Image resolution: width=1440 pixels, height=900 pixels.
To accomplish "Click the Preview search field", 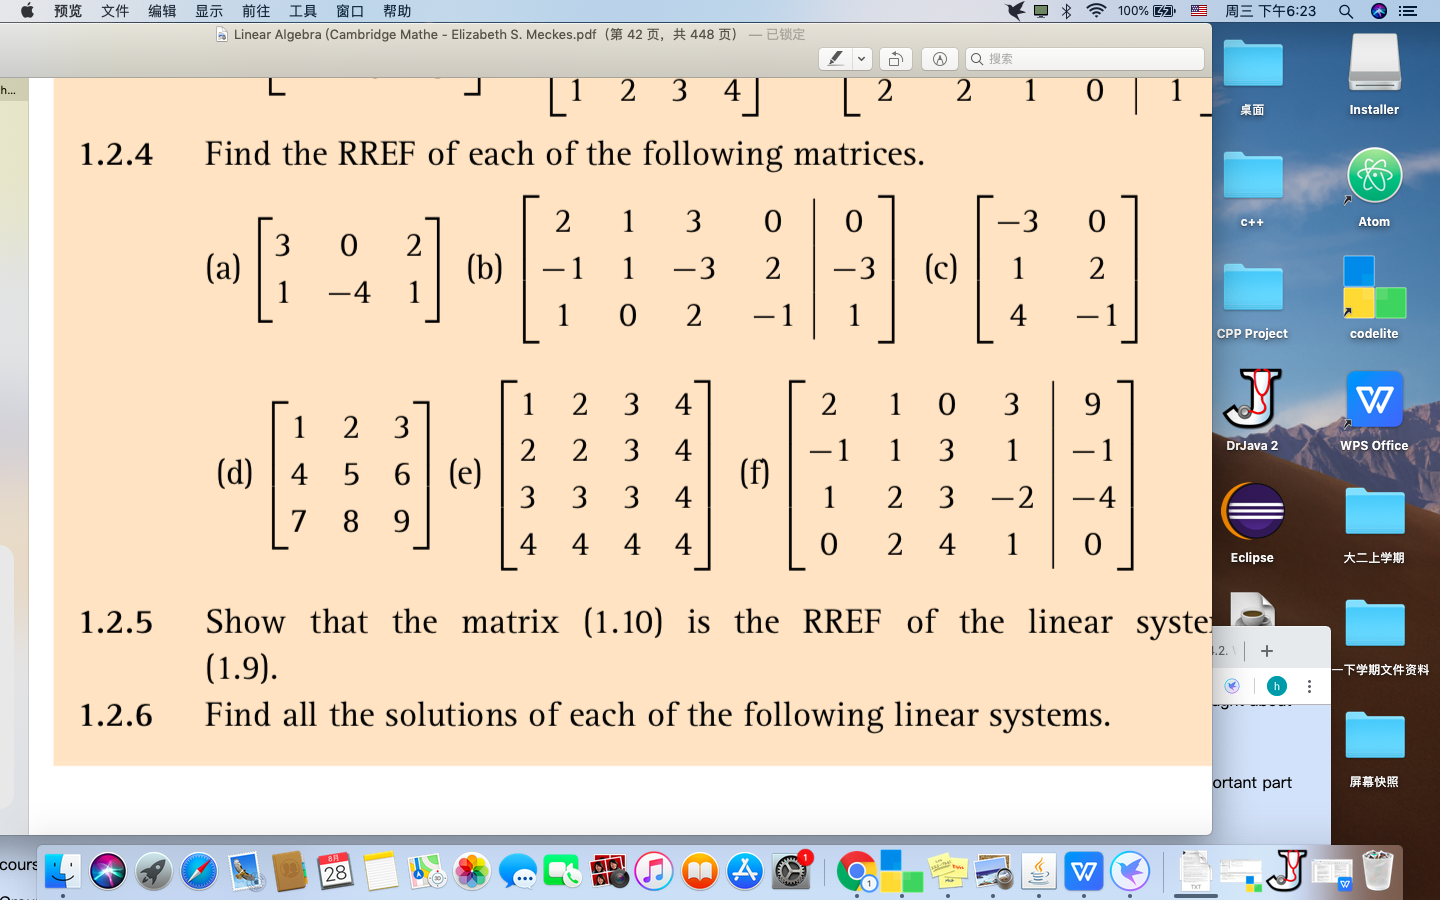I will pos(1085,59).
